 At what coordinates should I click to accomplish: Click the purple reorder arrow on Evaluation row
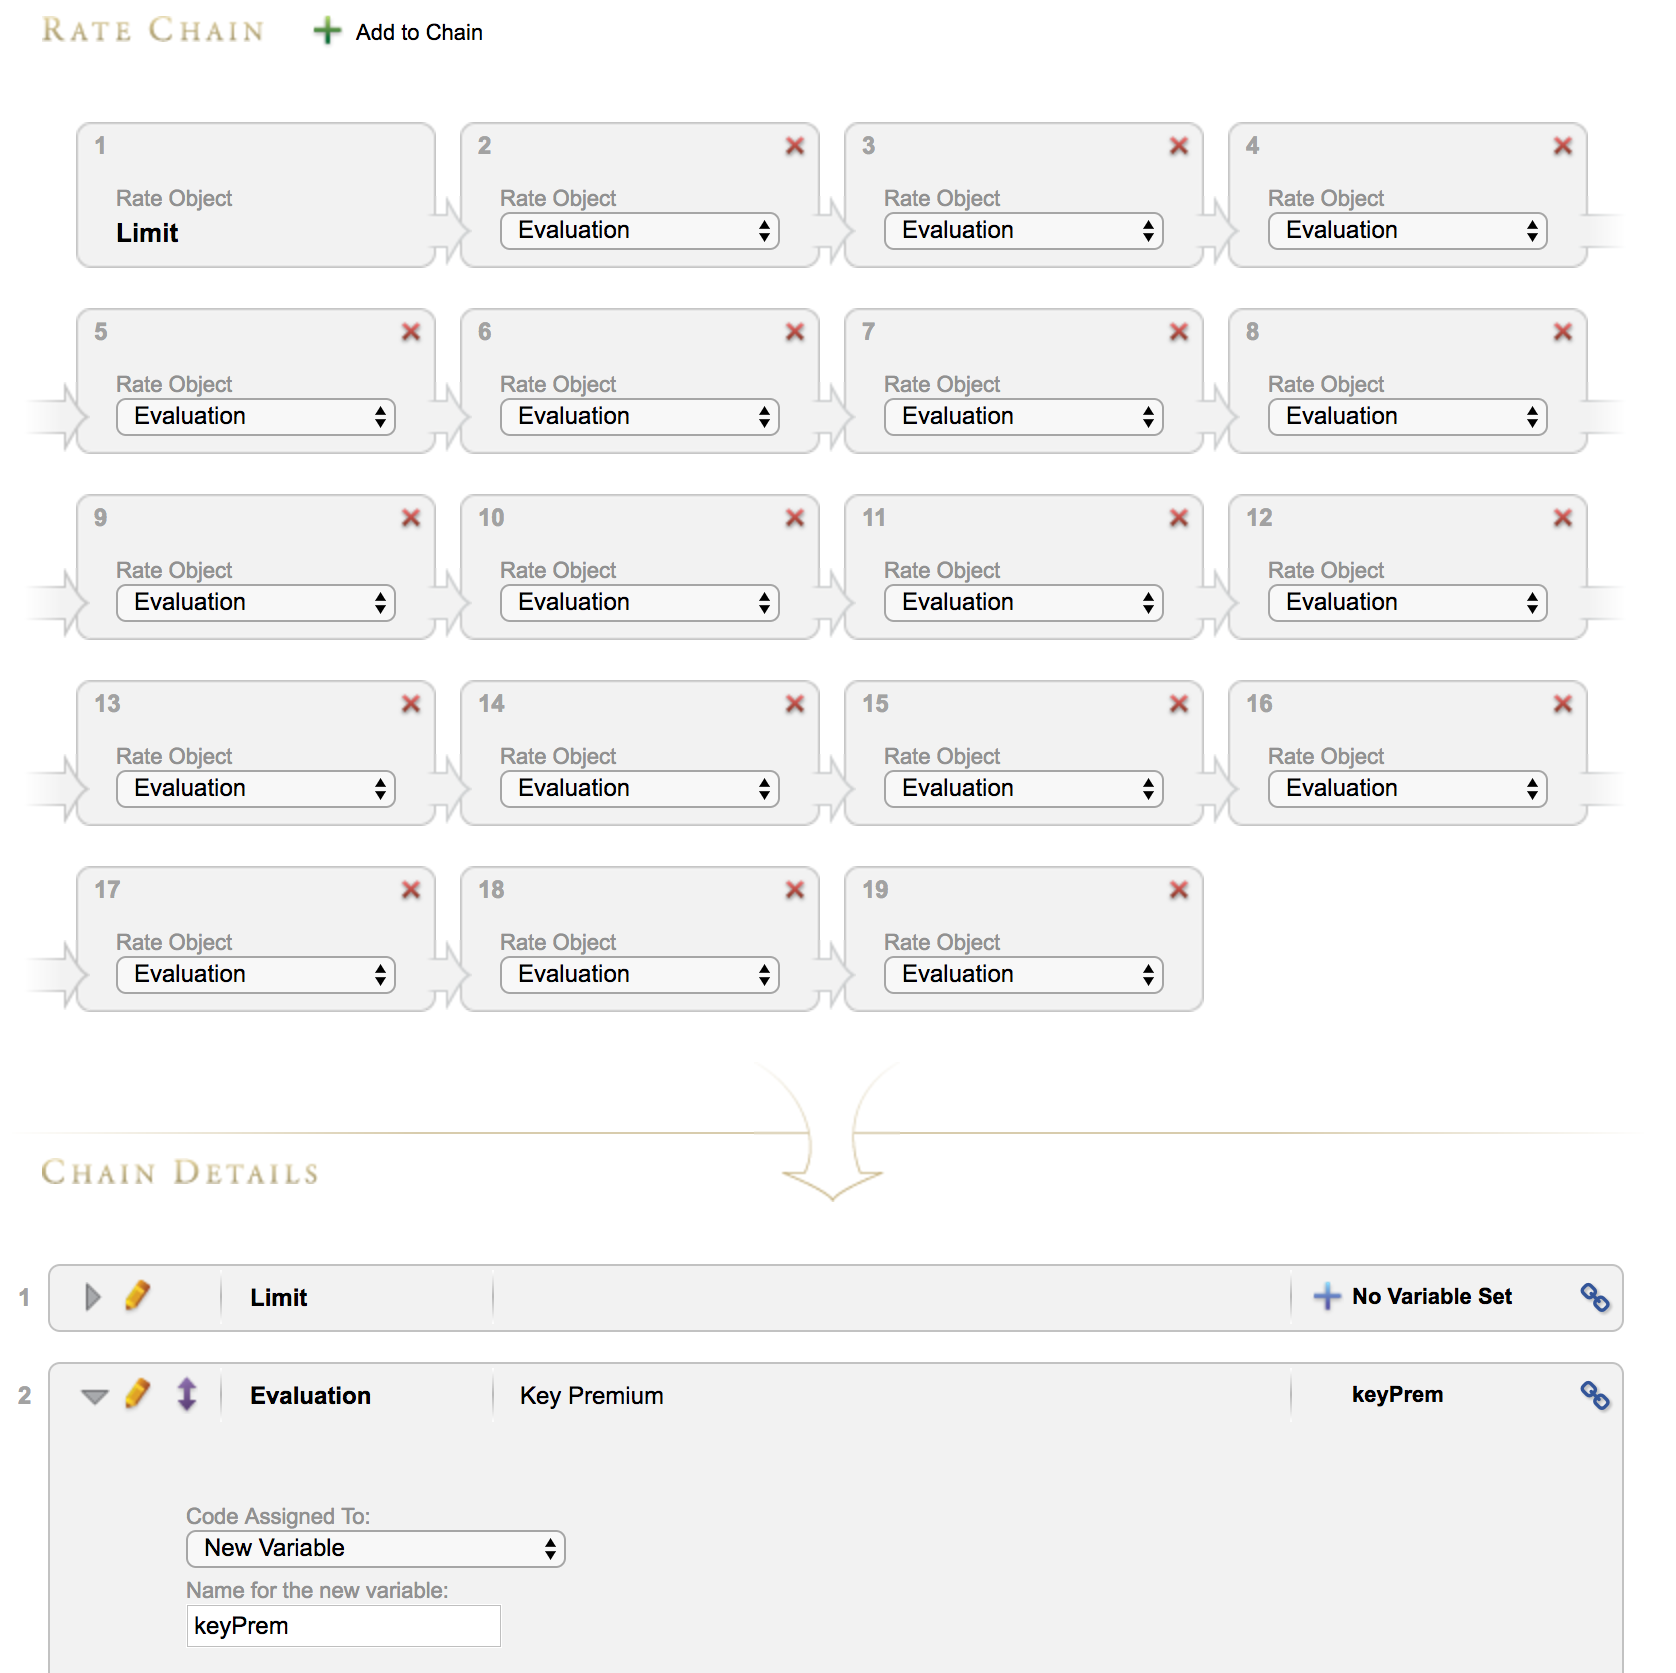(187, 1394)
